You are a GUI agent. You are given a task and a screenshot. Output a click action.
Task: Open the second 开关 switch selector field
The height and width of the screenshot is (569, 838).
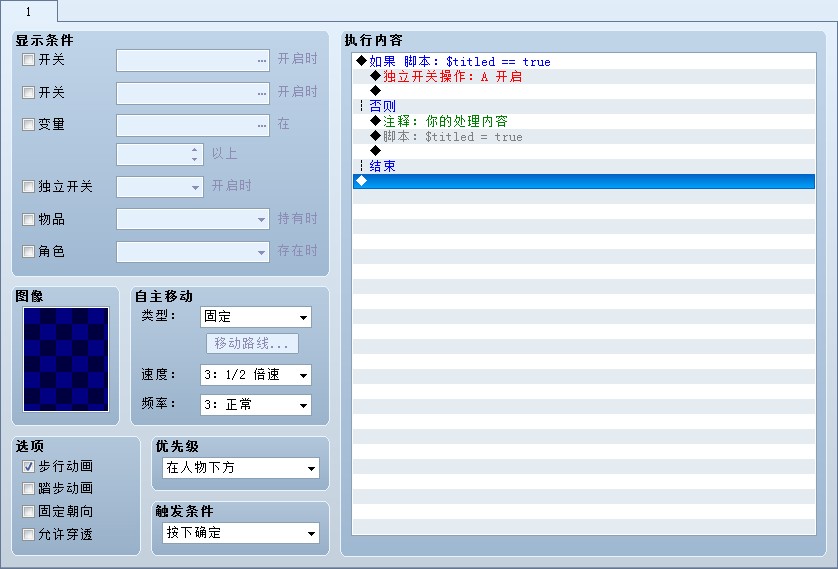tap(193, 93)
